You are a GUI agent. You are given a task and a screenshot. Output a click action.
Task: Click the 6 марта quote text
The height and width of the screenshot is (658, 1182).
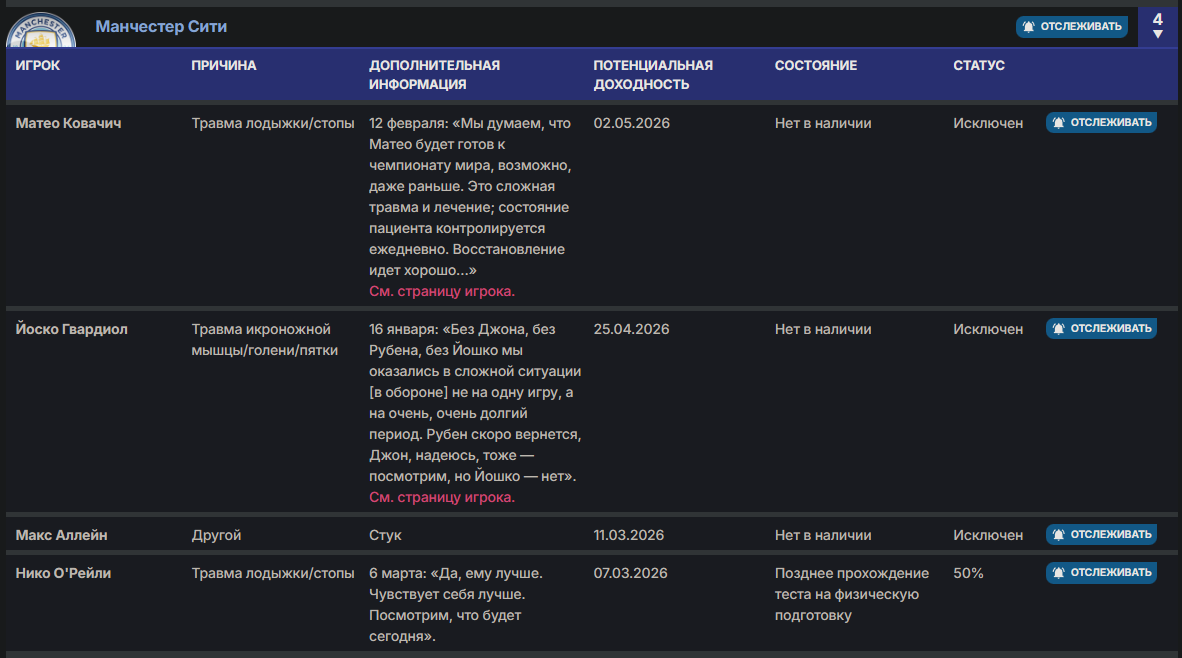(455, 604)
